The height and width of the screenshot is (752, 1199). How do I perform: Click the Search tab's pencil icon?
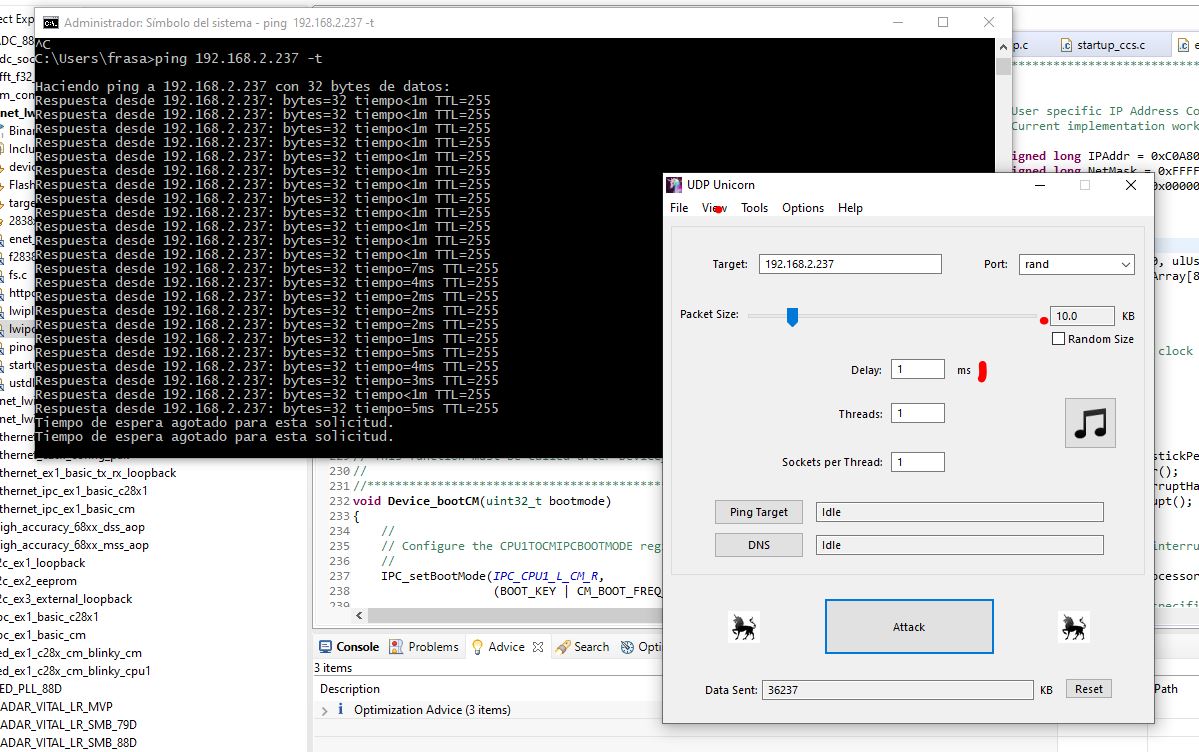pyautogui.click(x=563, y=647)
